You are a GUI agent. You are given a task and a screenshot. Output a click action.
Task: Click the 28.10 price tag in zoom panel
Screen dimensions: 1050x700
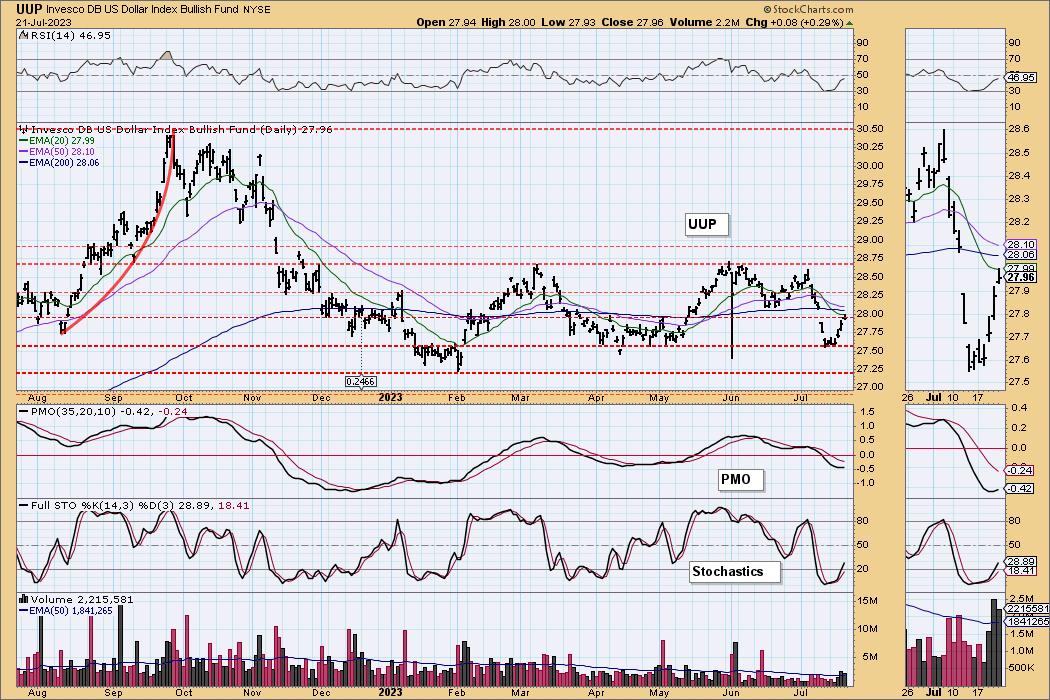coord(1022,244)
